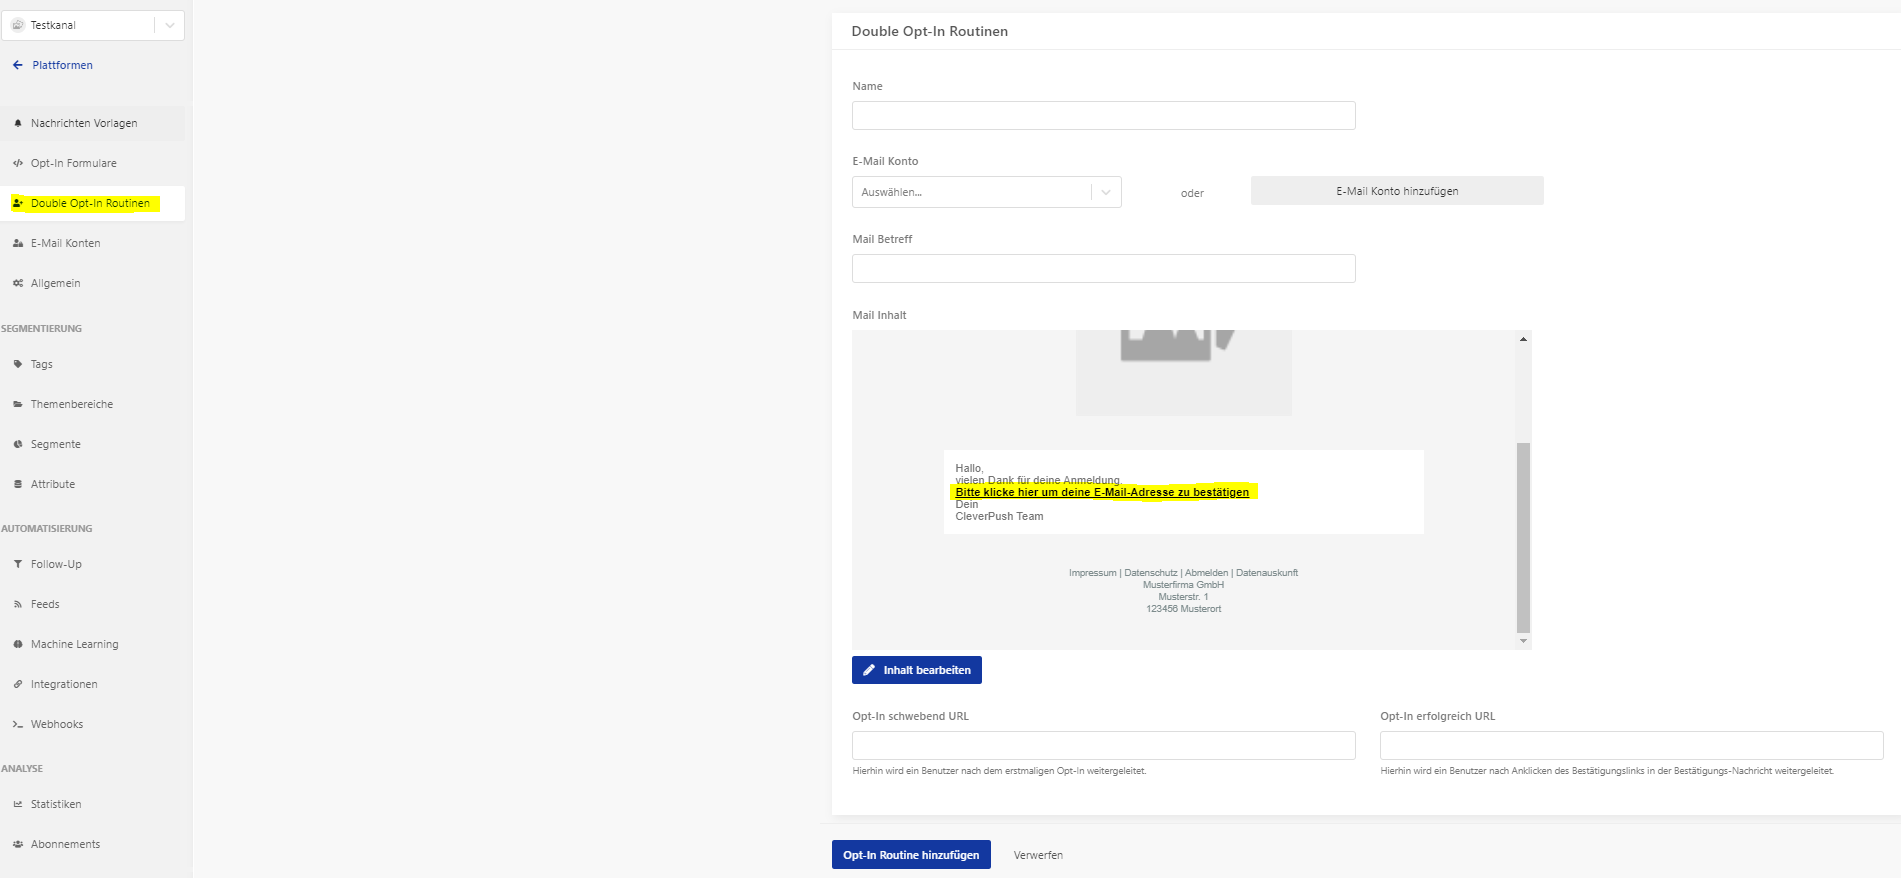Screen dimensions: 1901x878
Task: Click the bell icon beside Nachrichten Vorlagen
Action: tap(18, 123)
